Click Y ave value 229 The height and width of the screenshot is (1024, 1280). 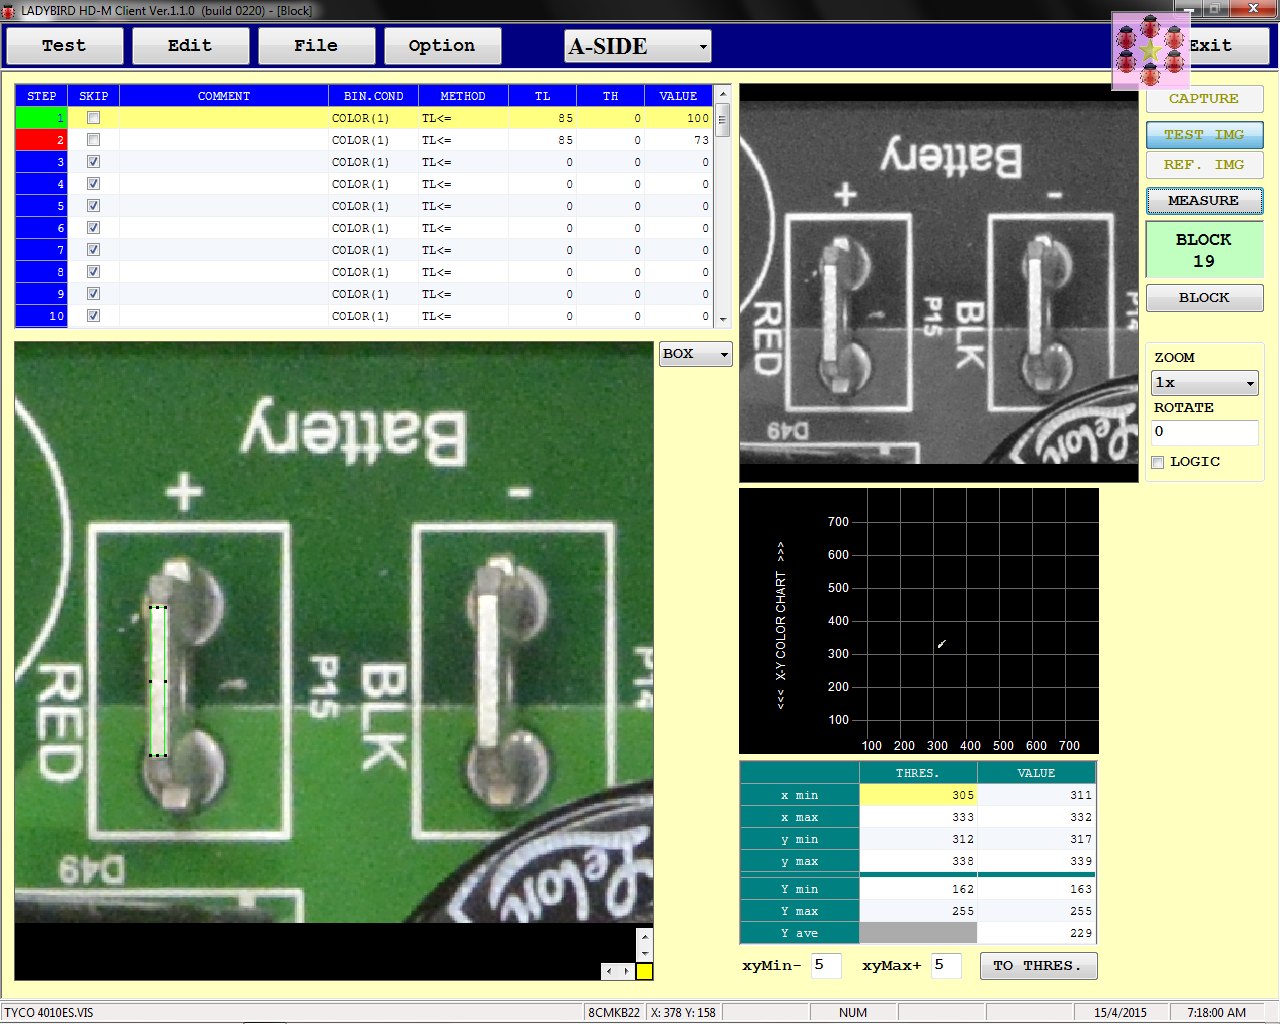pos(1036,933)
